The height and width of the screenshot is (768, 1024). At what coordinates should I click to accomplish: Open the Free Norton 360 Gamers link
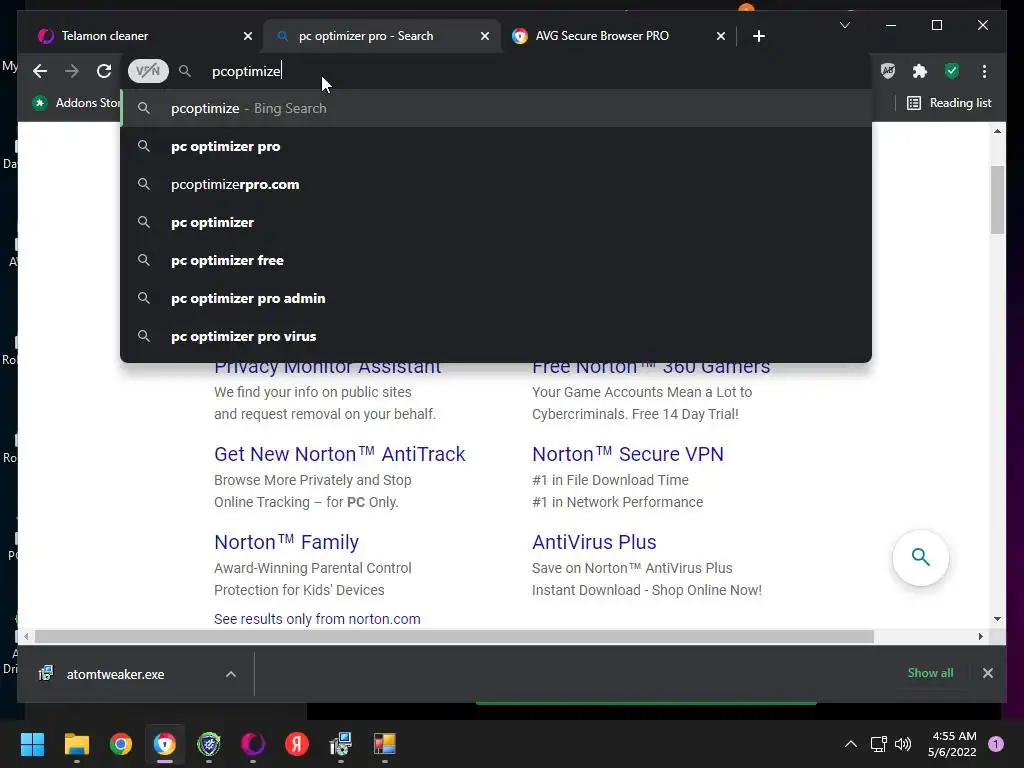pyautogui.click(x=651, y=370)
